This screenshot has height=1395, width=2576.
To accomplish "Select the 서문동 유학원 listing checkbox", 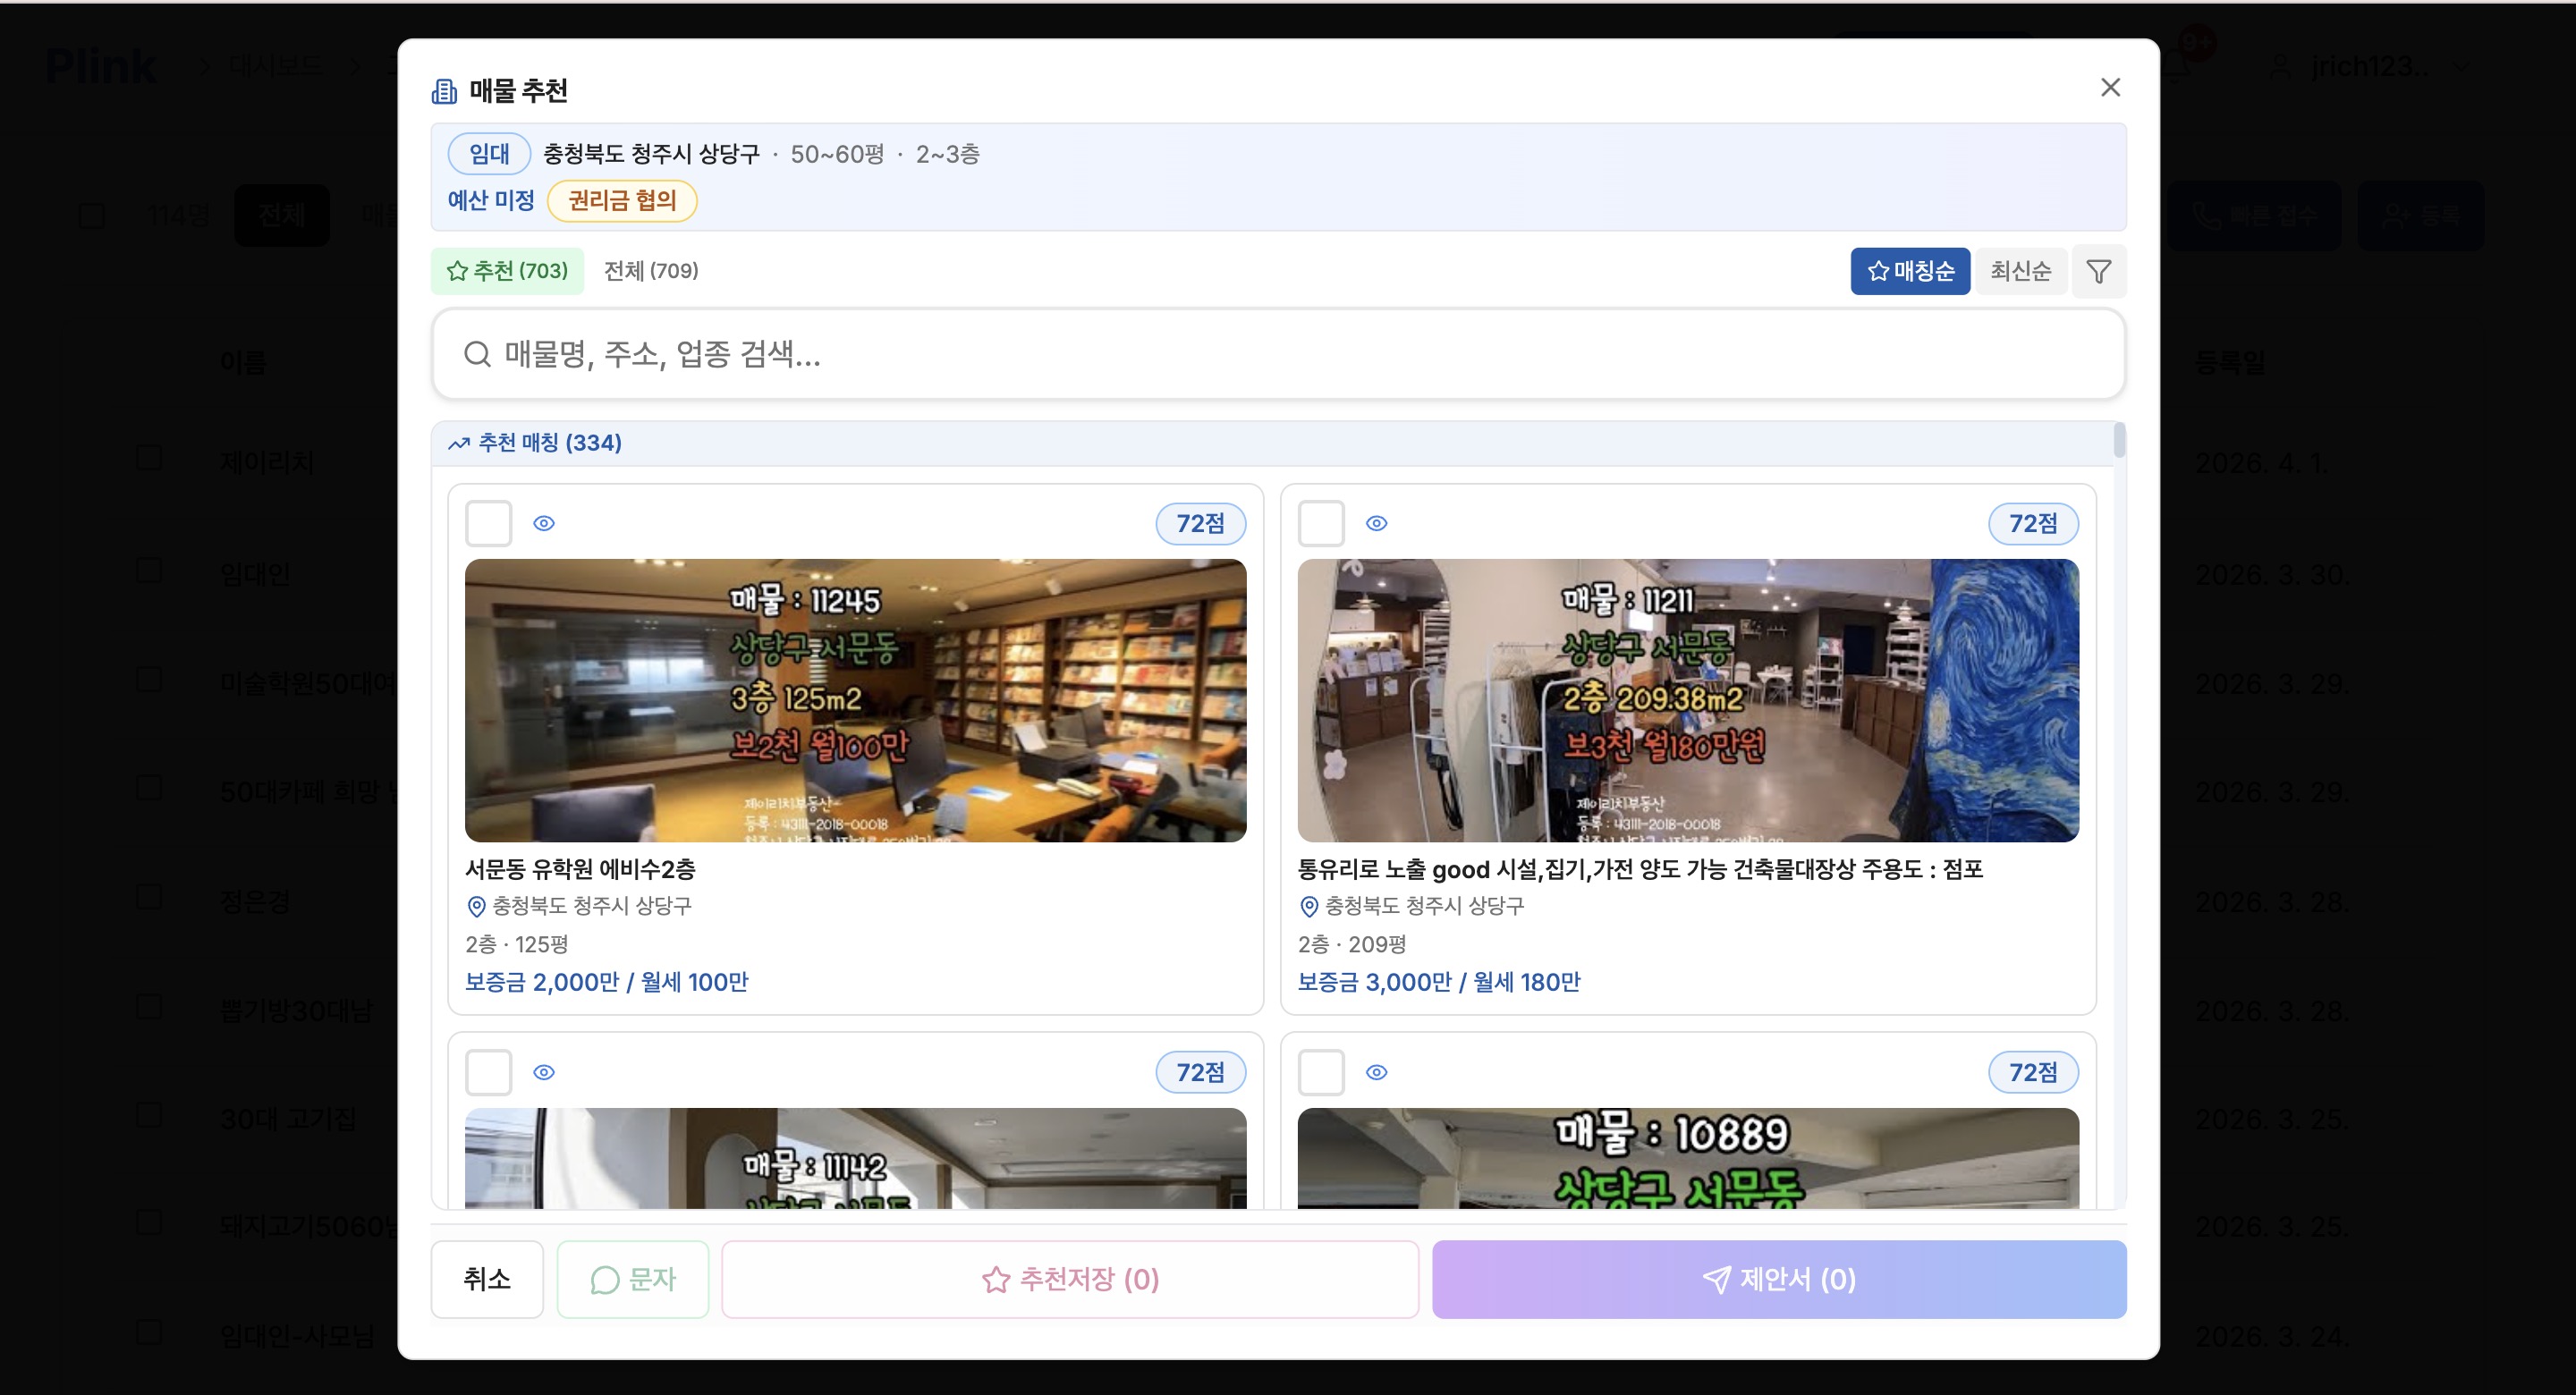I will 489,523.
